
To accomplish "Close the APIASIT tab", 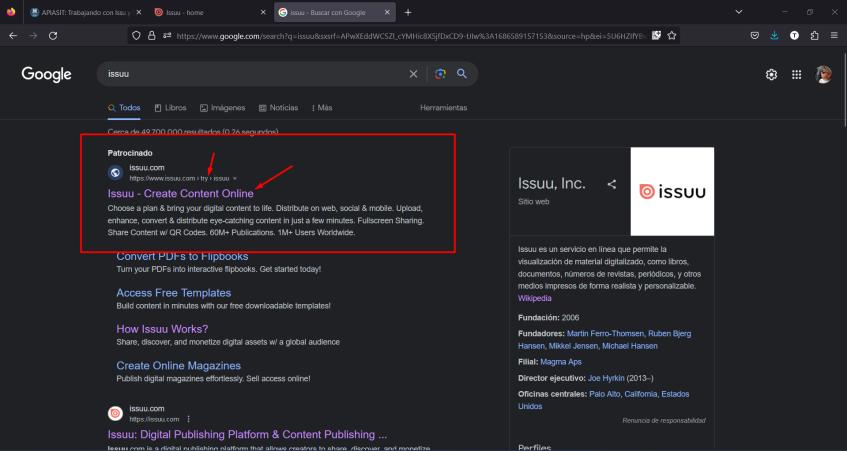I will [139, 12].
